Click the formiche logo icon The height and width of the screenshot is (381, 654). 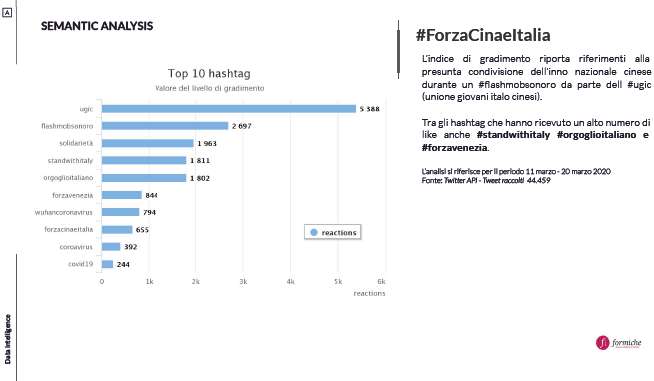602,343
